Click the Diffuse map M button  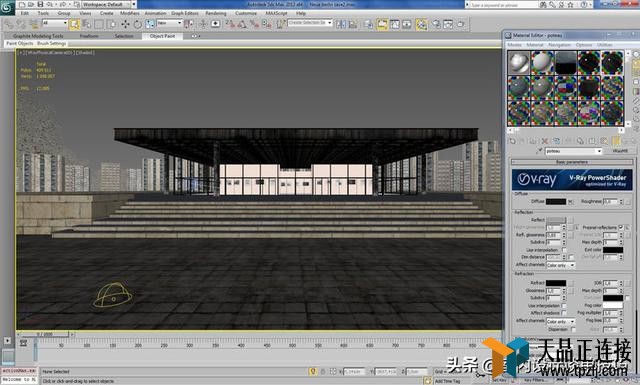571,202
